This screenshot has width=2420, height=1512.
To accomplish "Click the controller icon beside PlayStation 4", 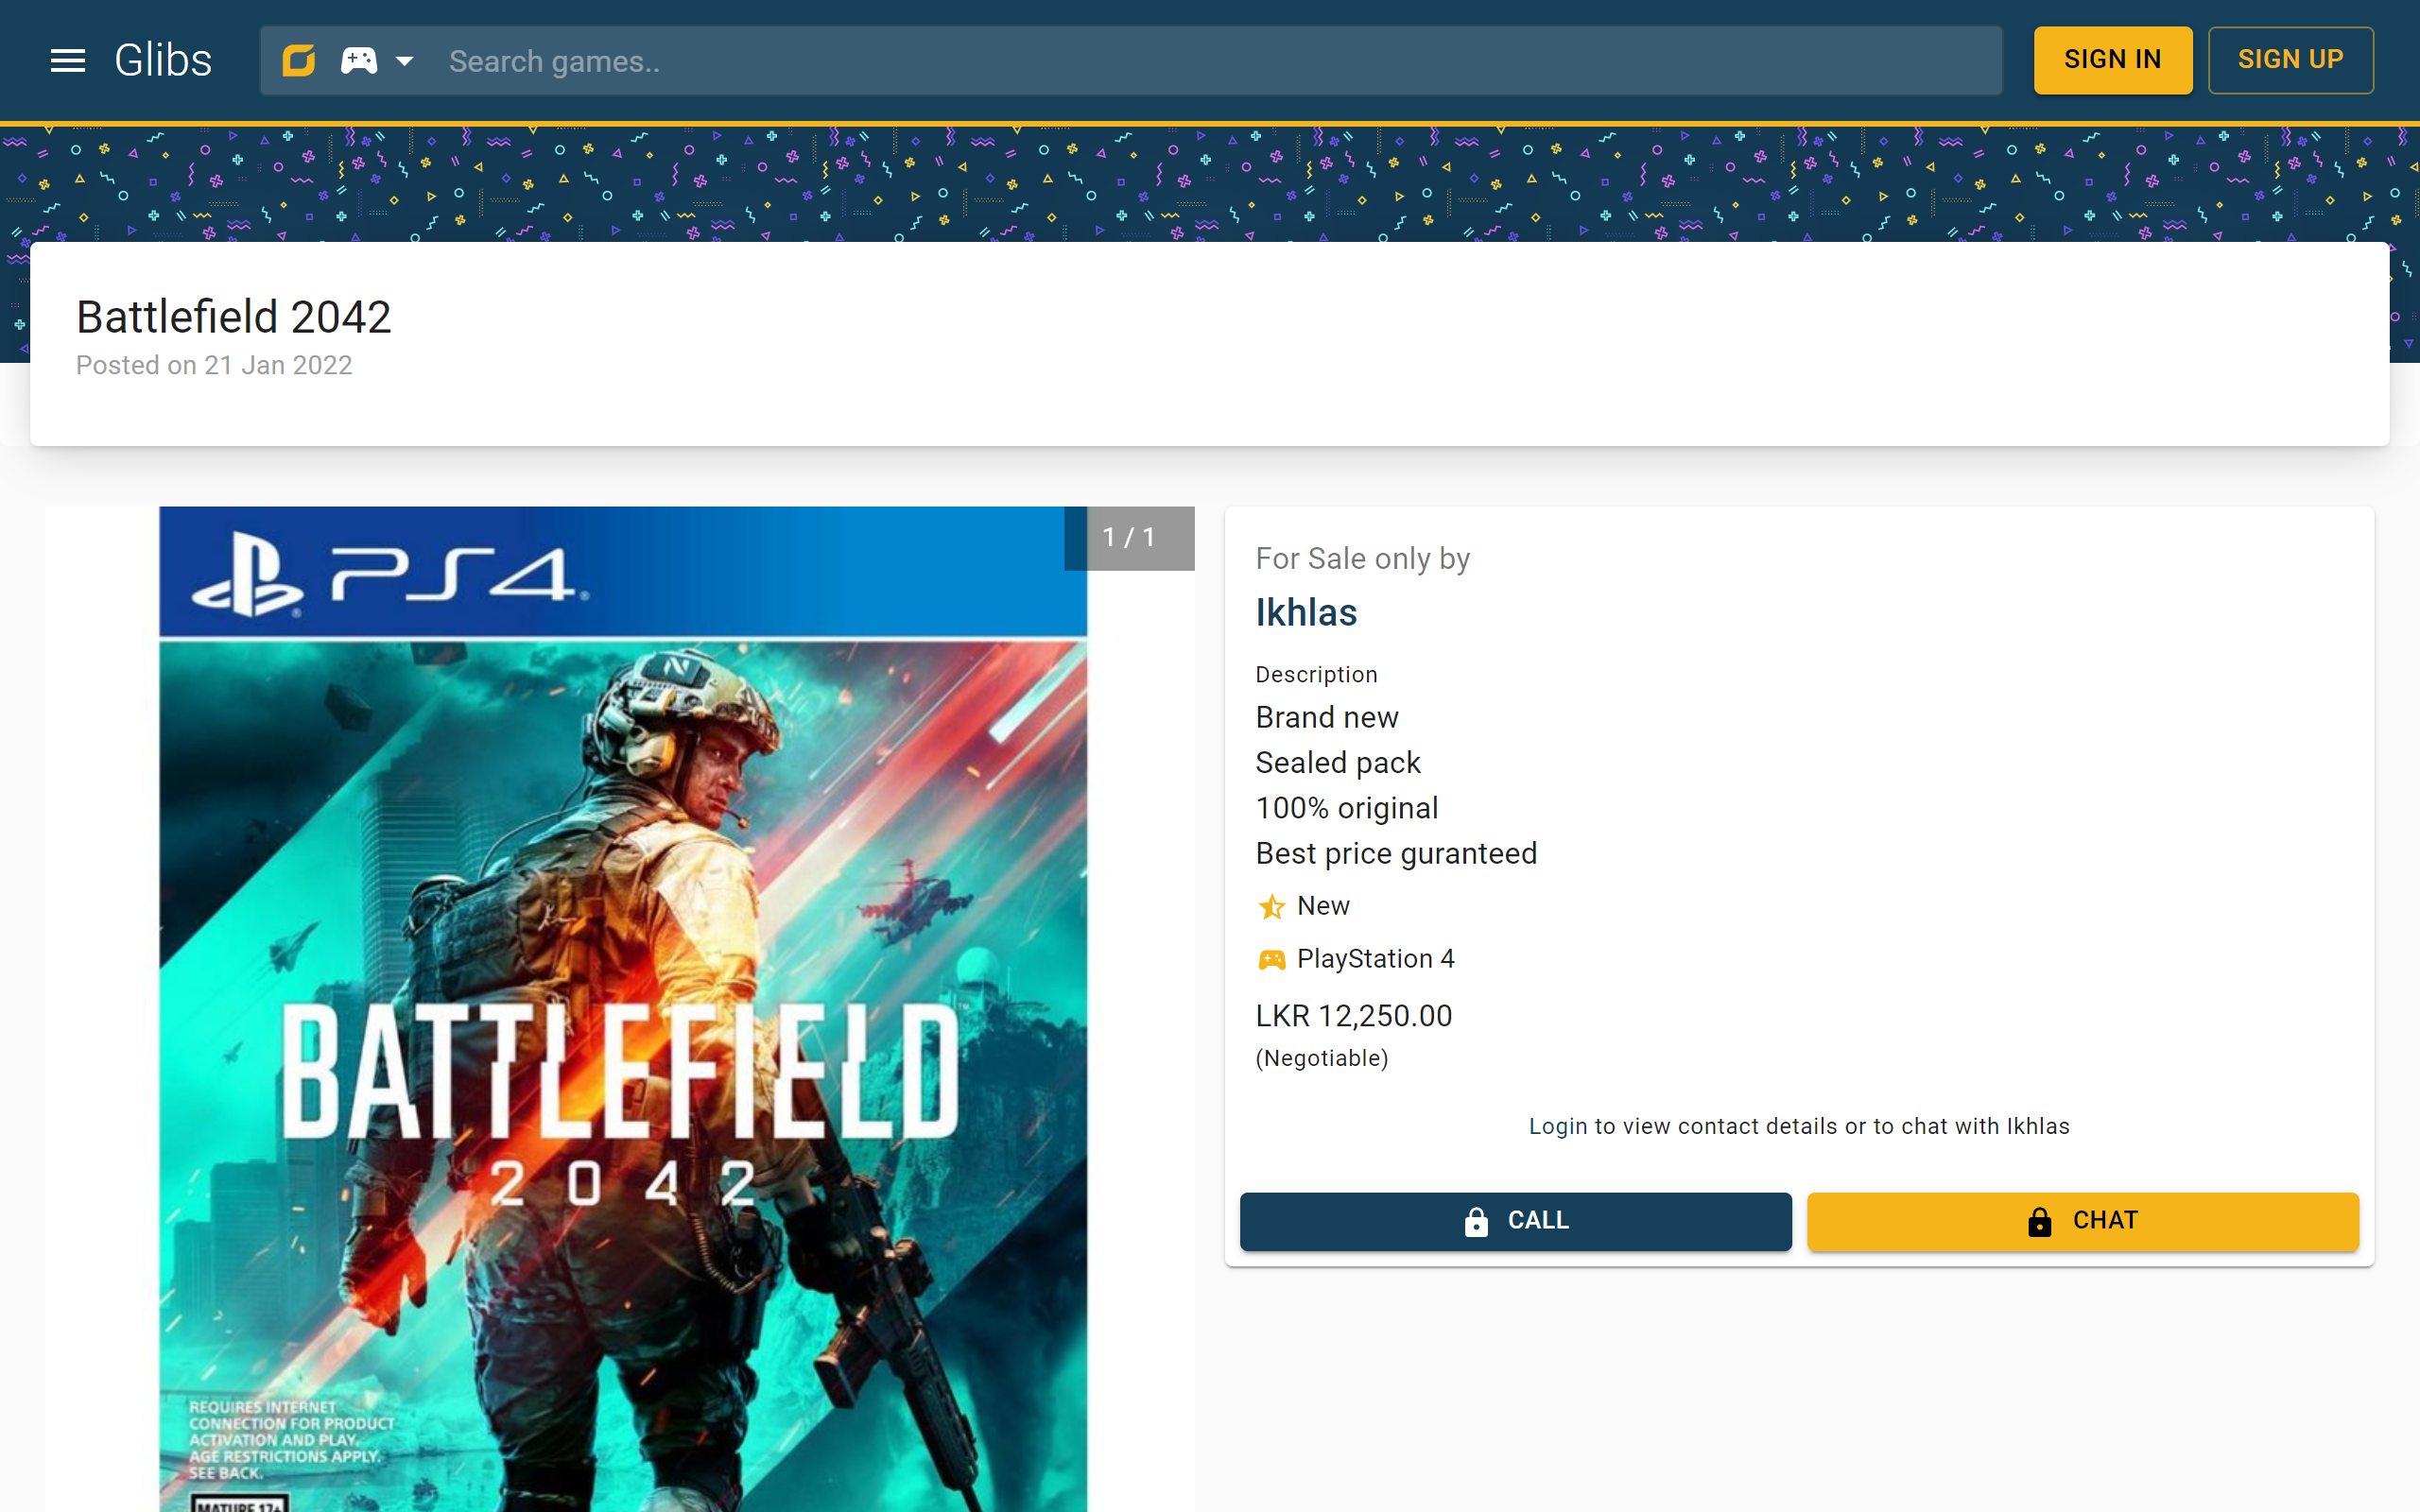I will tap(1271, 960).
